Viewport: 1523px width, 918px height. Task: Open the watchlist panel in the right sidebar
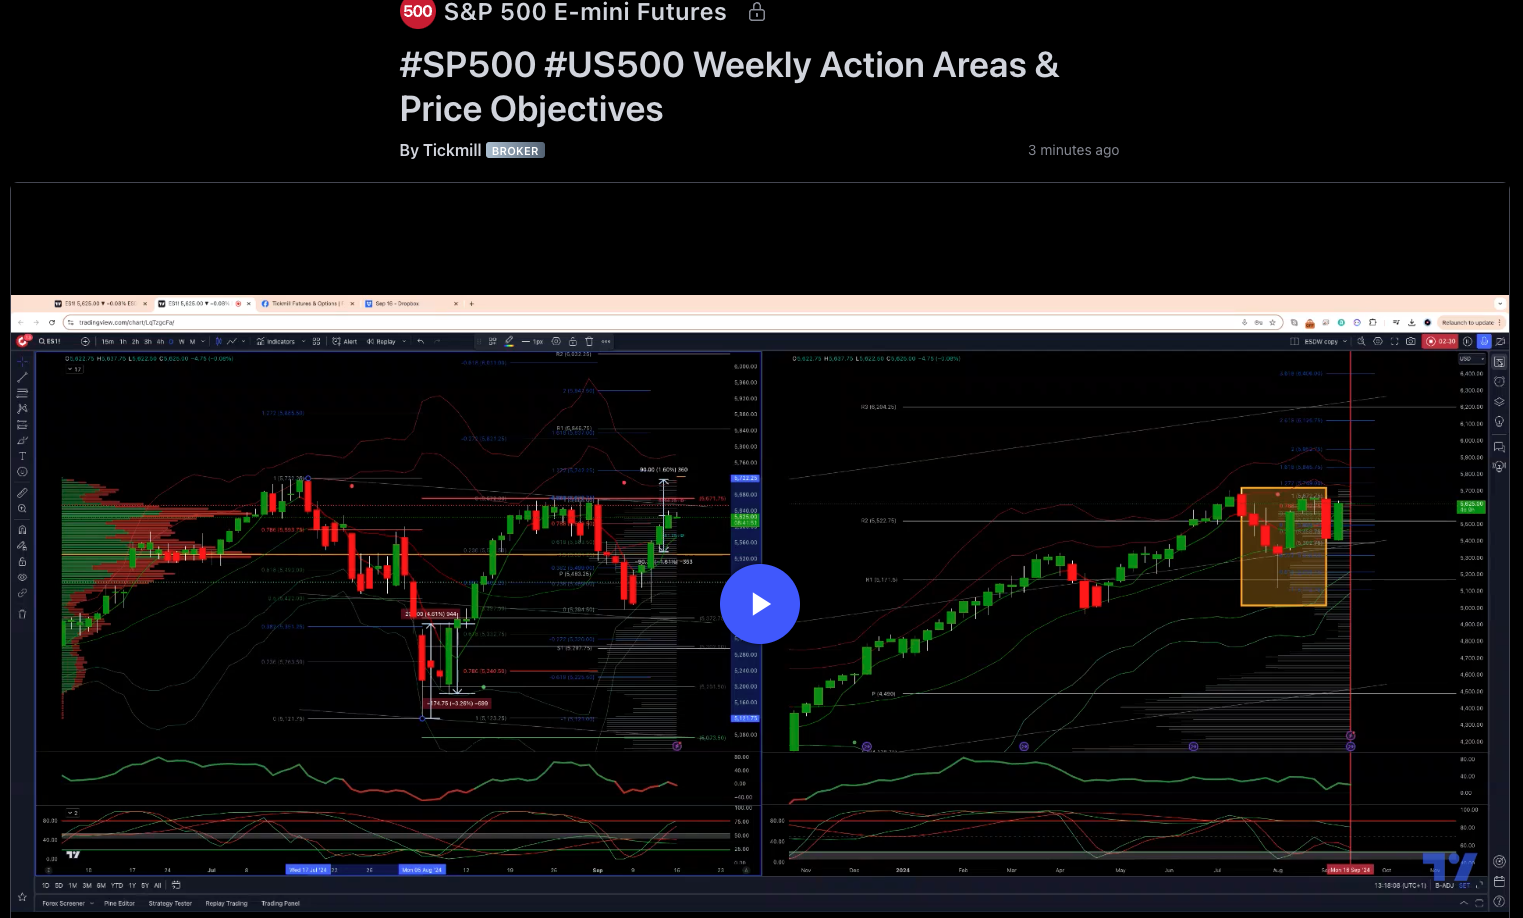[1499, 361]
